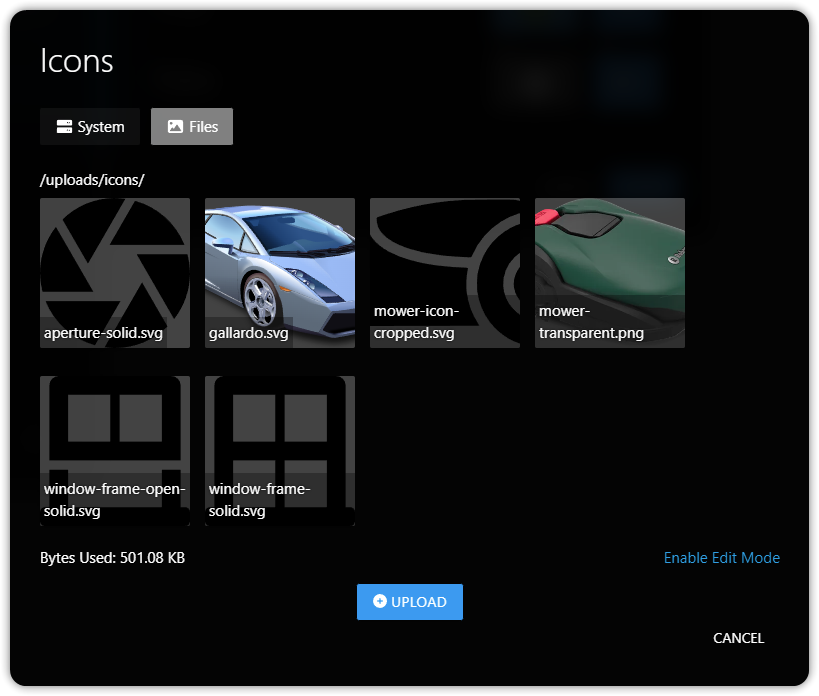819x696 pixels.
Task: Click the Icons dialog title
Action: [77, 61]
